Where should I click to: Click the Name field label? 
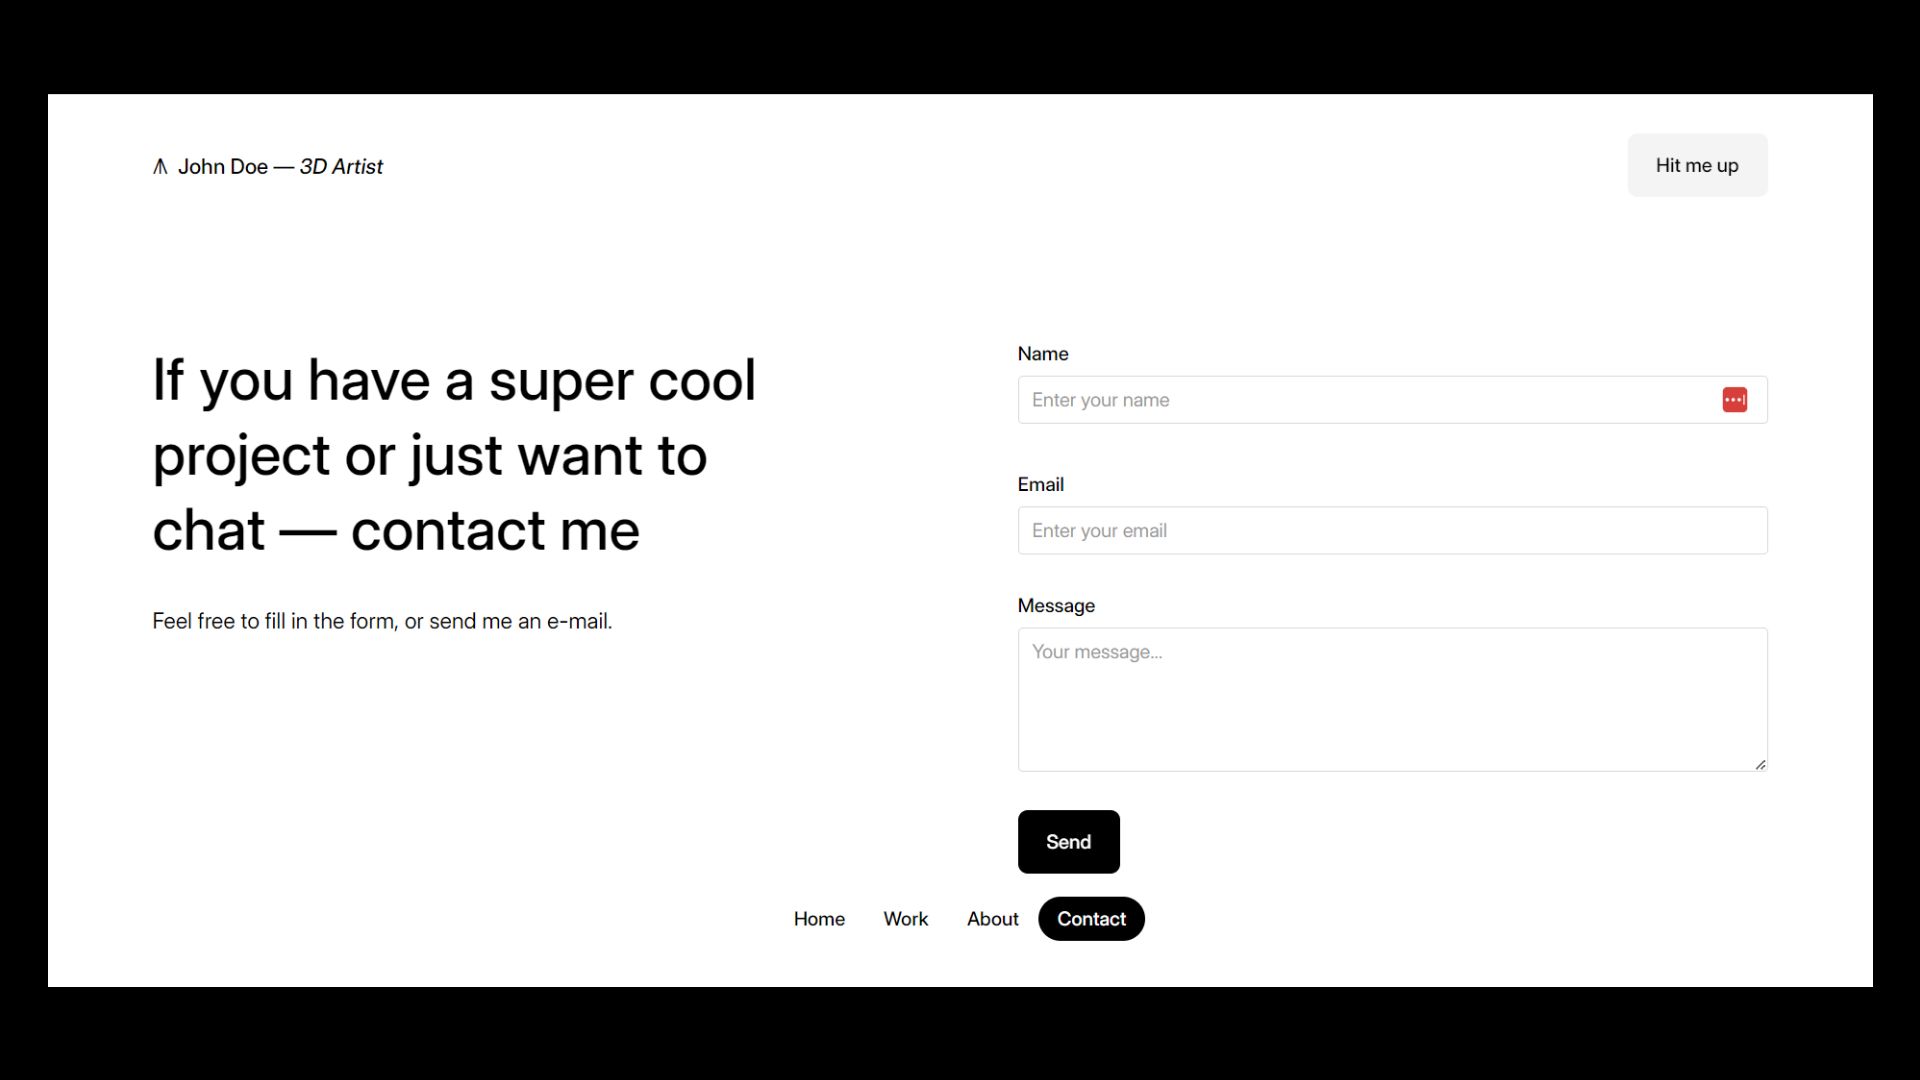click(x=1043, y=353)
